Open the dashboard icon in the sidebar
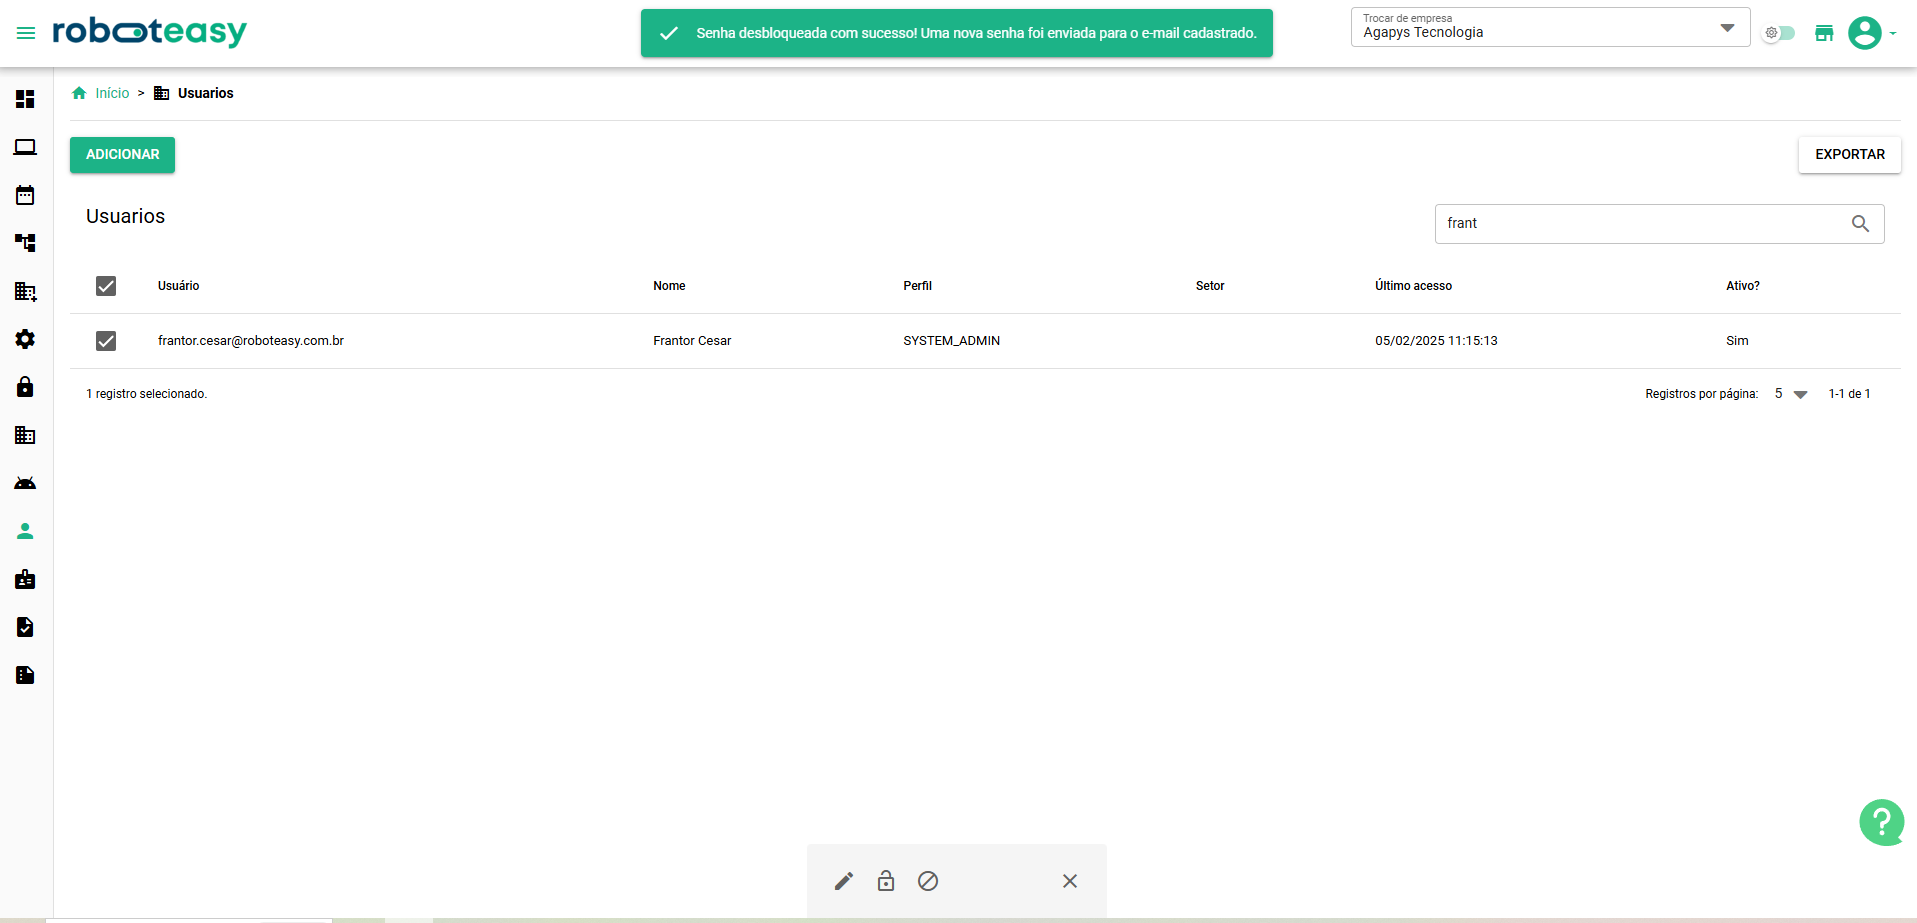This screenshot has height=923, width=1917. [25, 99]
